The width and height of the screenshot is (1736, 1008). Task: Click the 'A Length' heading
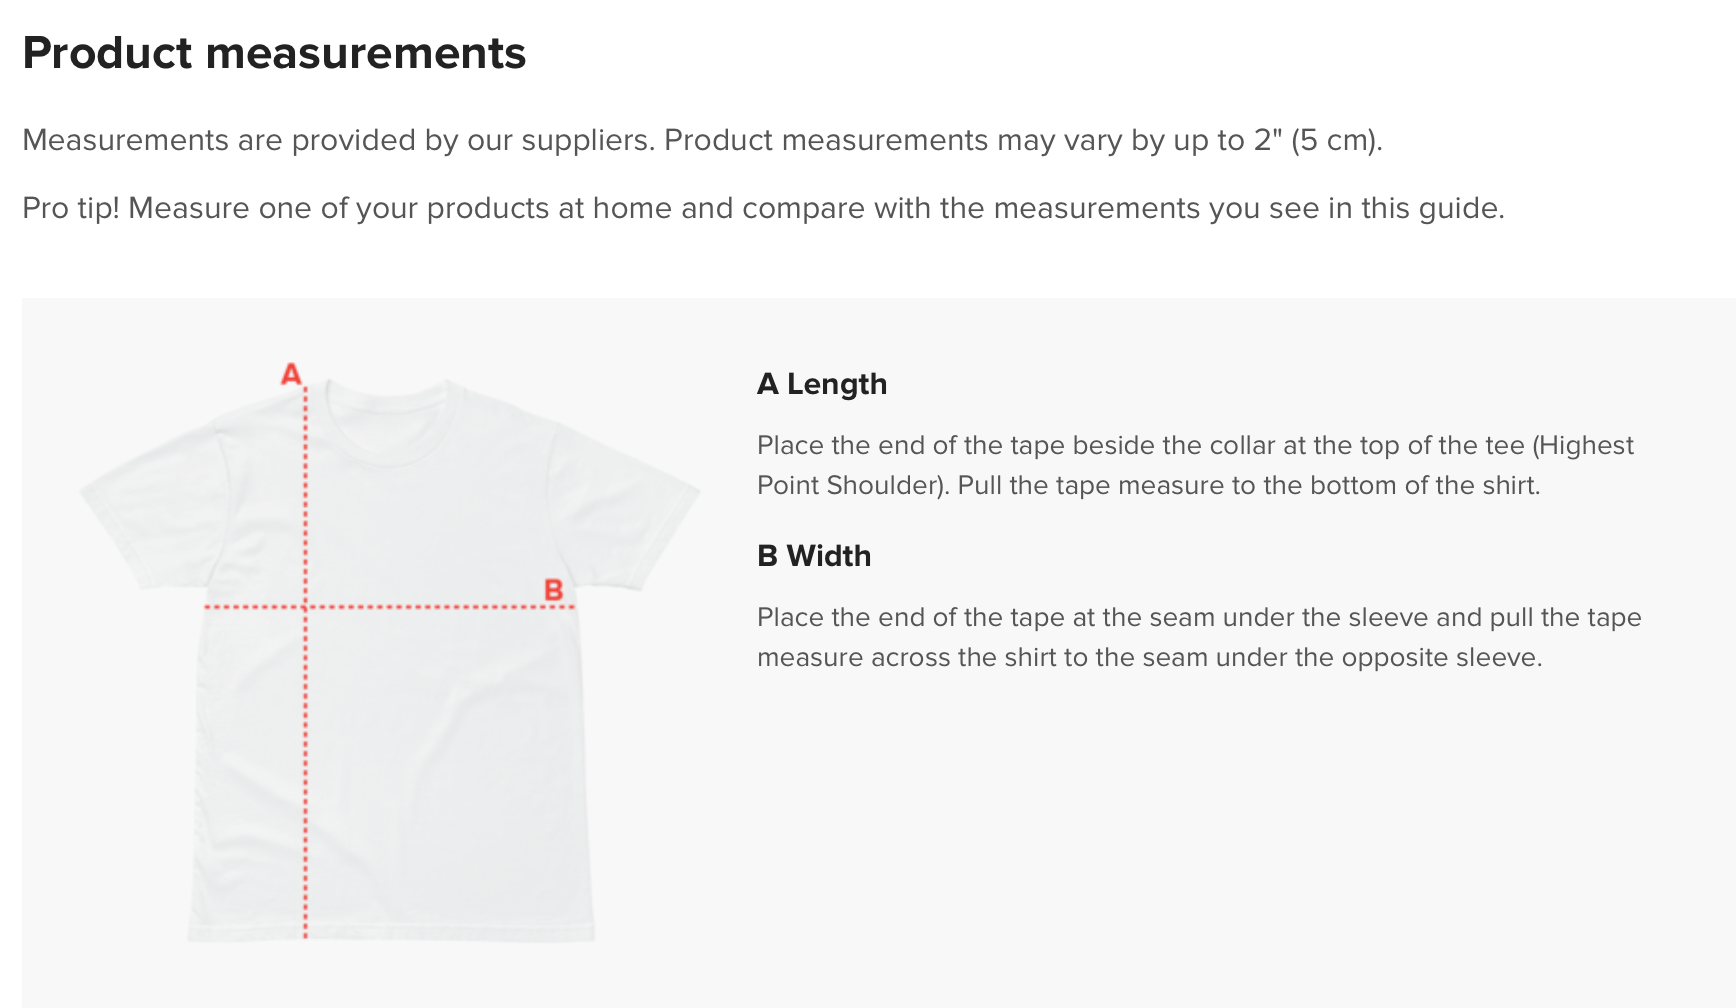[822, 384]
